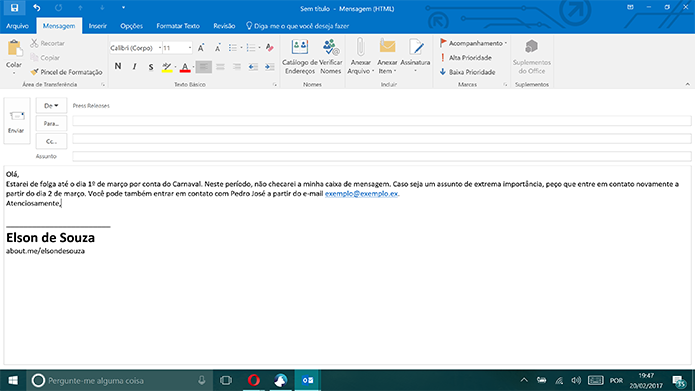
Task: Open the volume control in system tray
Action: (576, 380)
